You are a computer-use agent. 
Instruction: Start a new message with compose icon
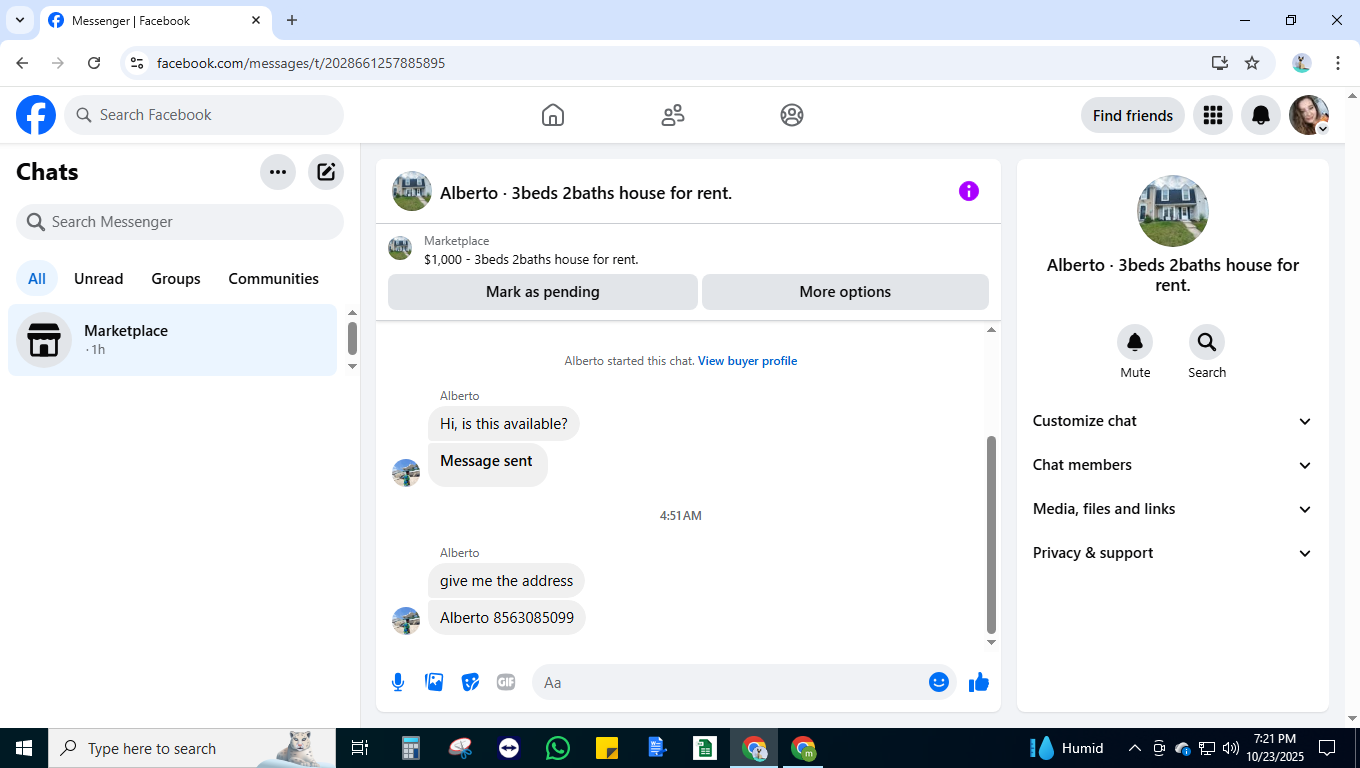pyautogui.click(x=326, y=172)
